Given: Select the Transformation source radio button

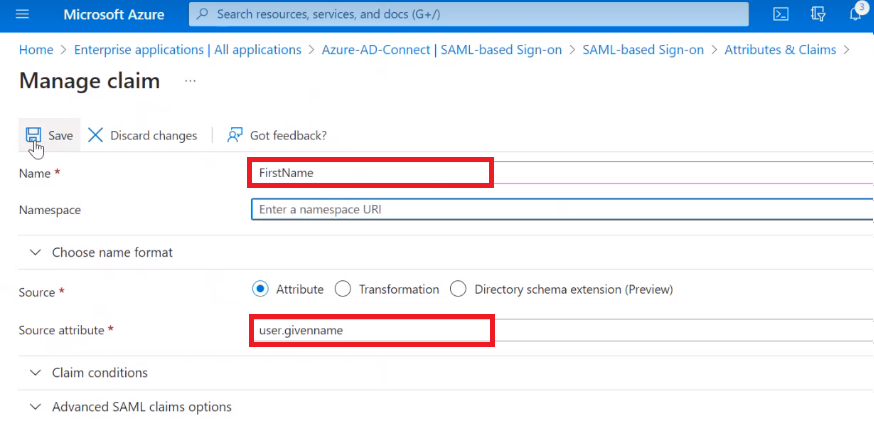Looking at the screenshot, I should pyautogui.click(x=343, y=289).
